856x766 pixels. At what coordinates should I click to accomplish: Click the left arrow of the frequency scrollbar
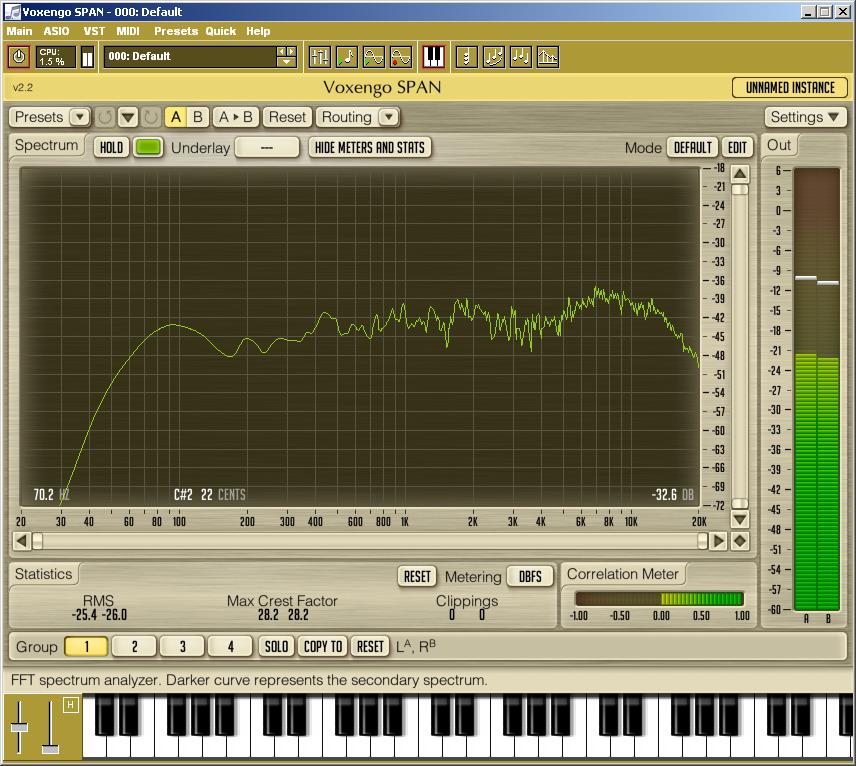click(x=21, y=541)
